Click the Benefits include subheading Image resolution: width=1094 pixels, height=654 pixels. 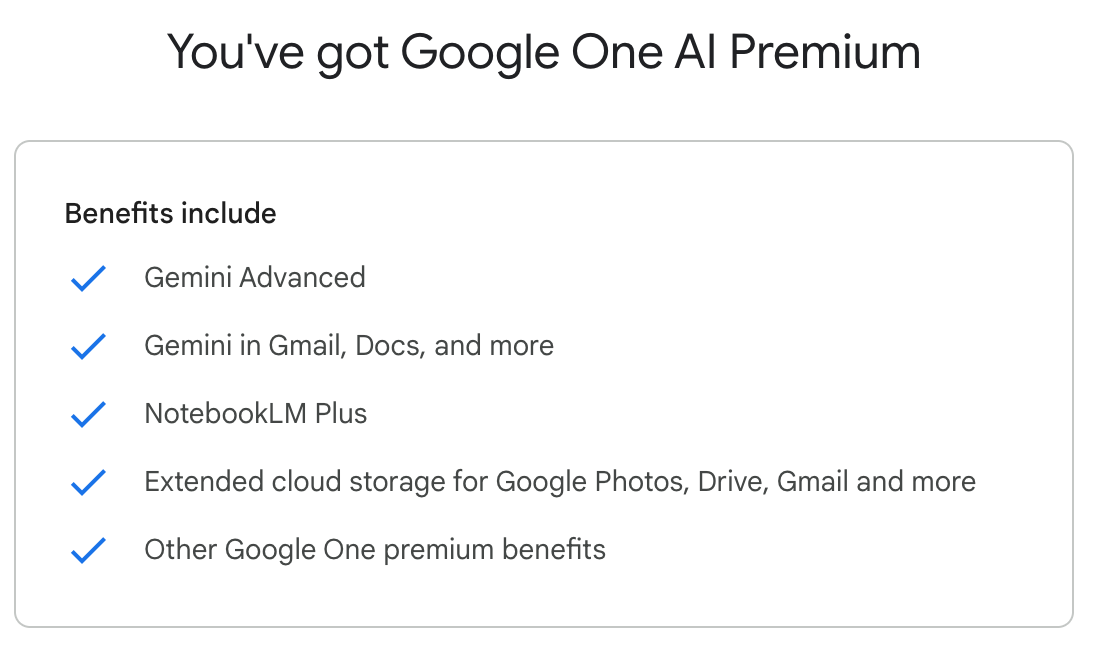(x=170, y=214)
